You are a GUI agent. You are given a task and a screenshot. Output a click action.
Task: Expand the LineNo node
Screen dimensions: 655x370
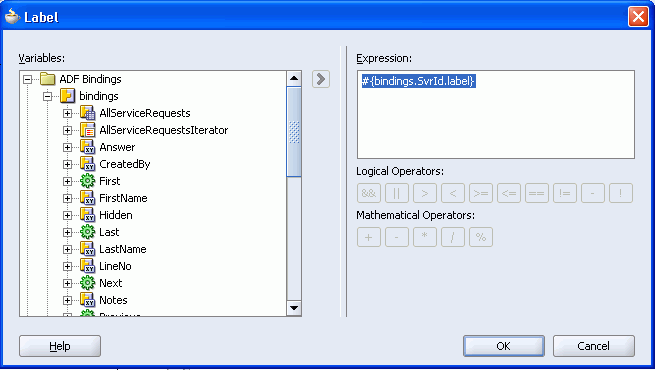67,266
